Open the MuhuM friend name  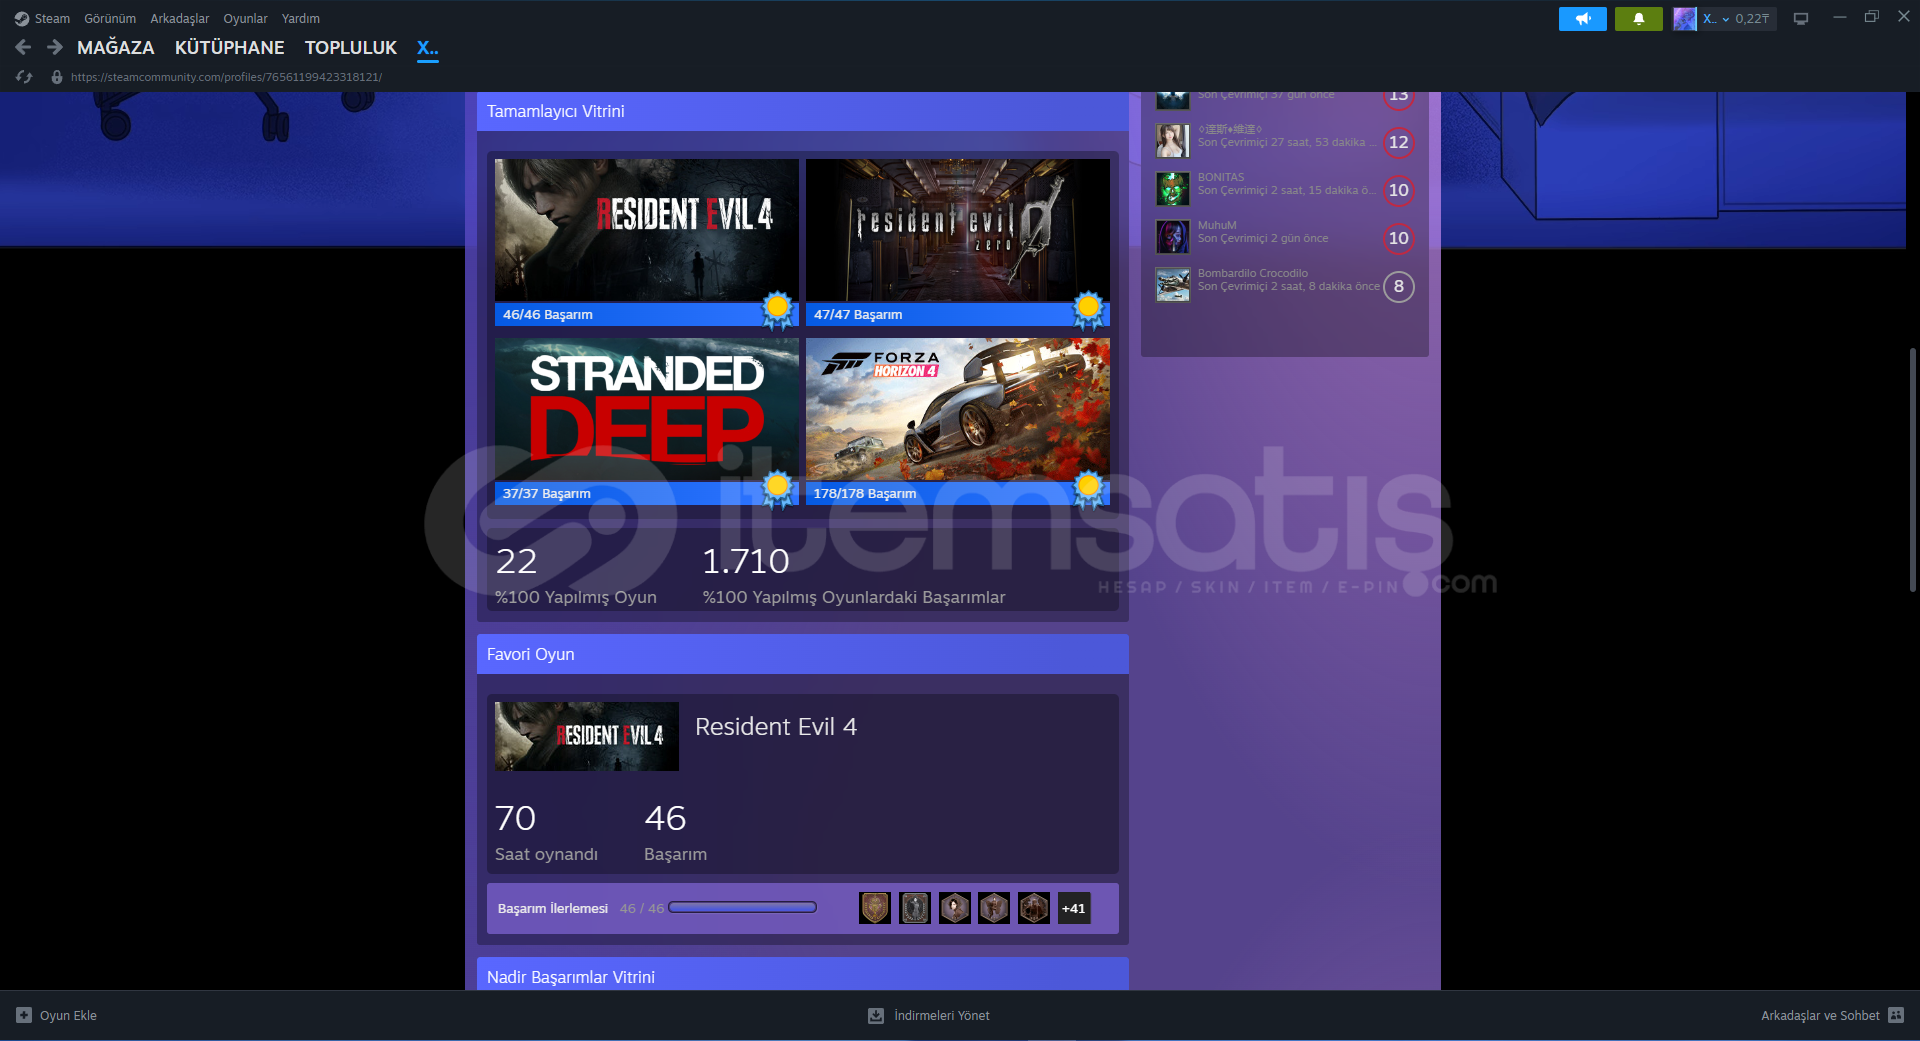[1217, 225]
